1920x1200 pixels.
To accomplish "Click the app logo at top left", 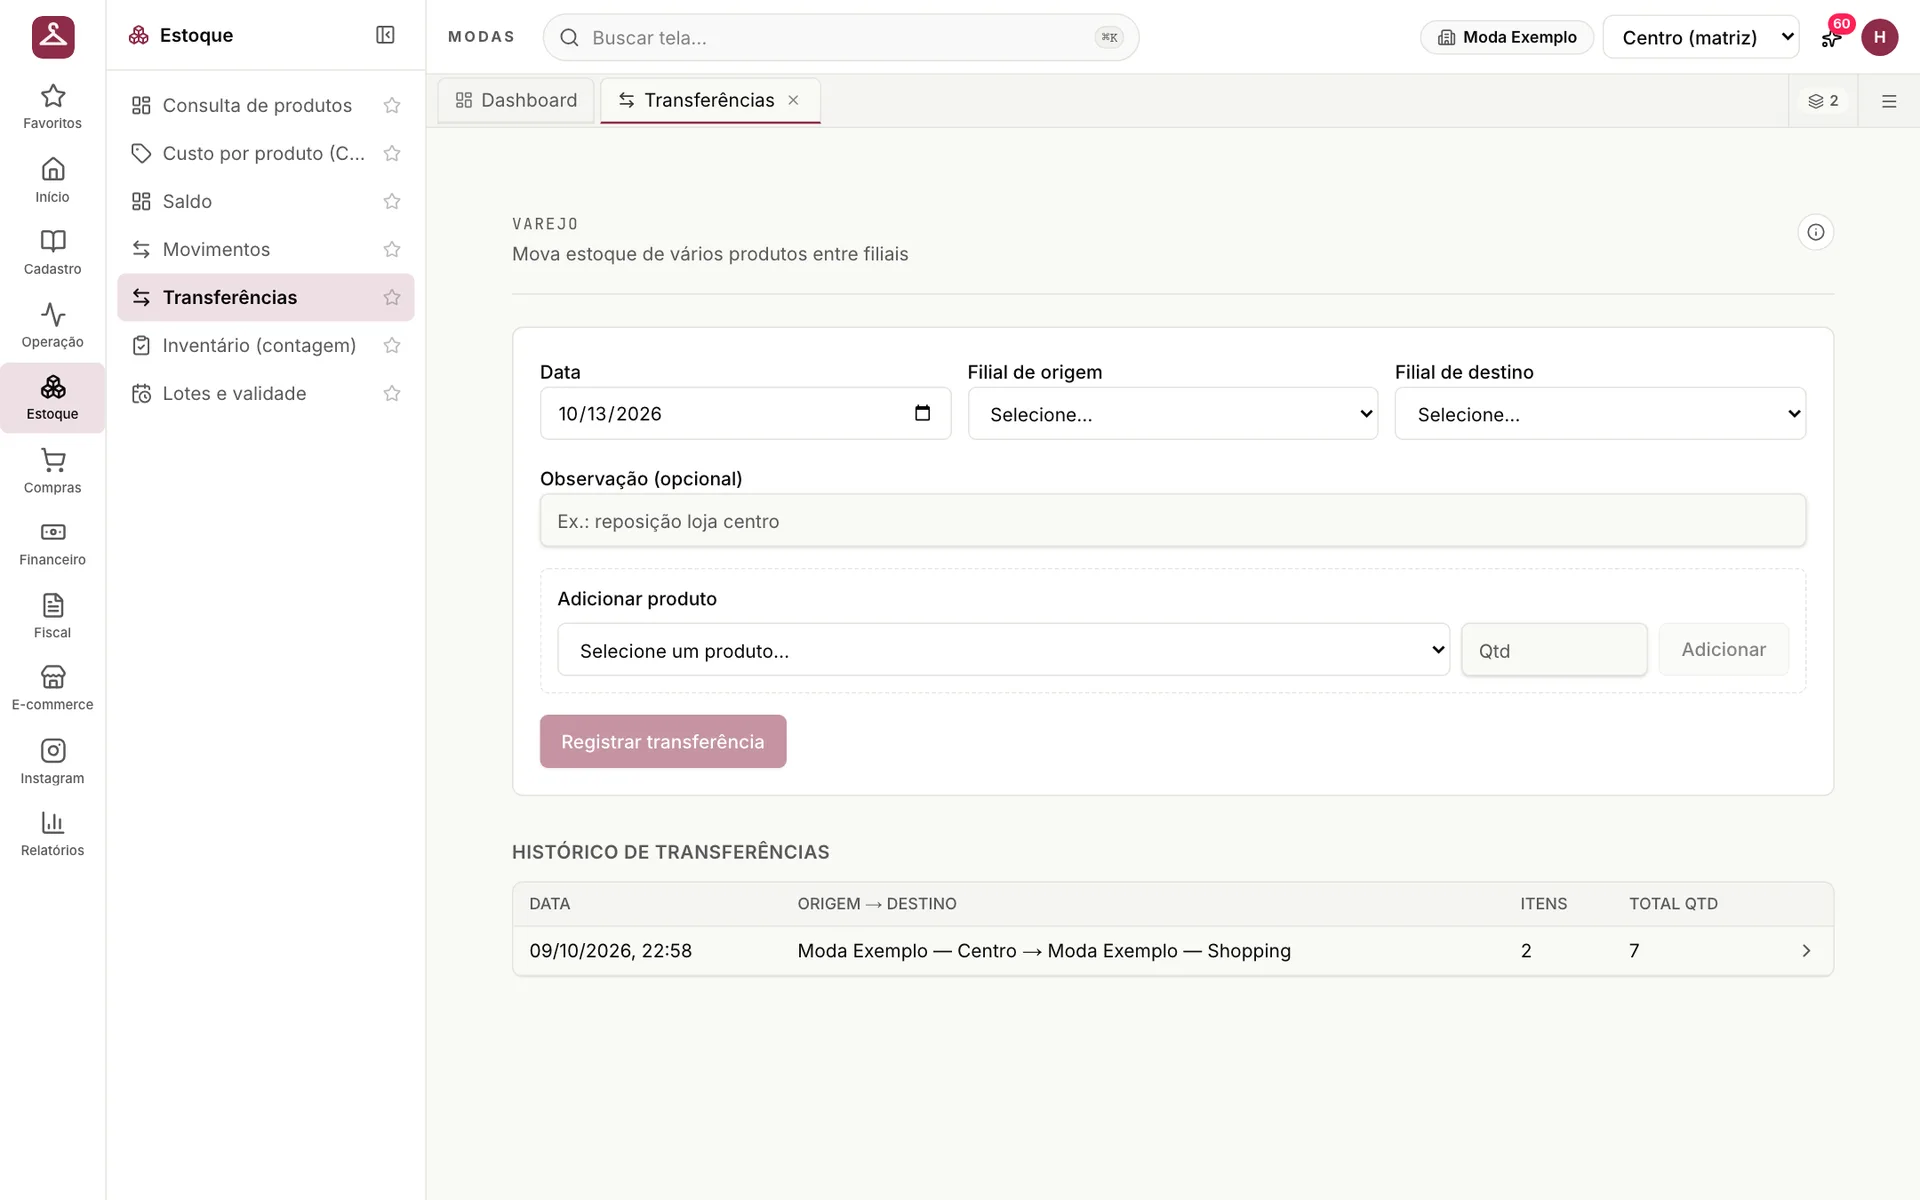I will (53, 37).
